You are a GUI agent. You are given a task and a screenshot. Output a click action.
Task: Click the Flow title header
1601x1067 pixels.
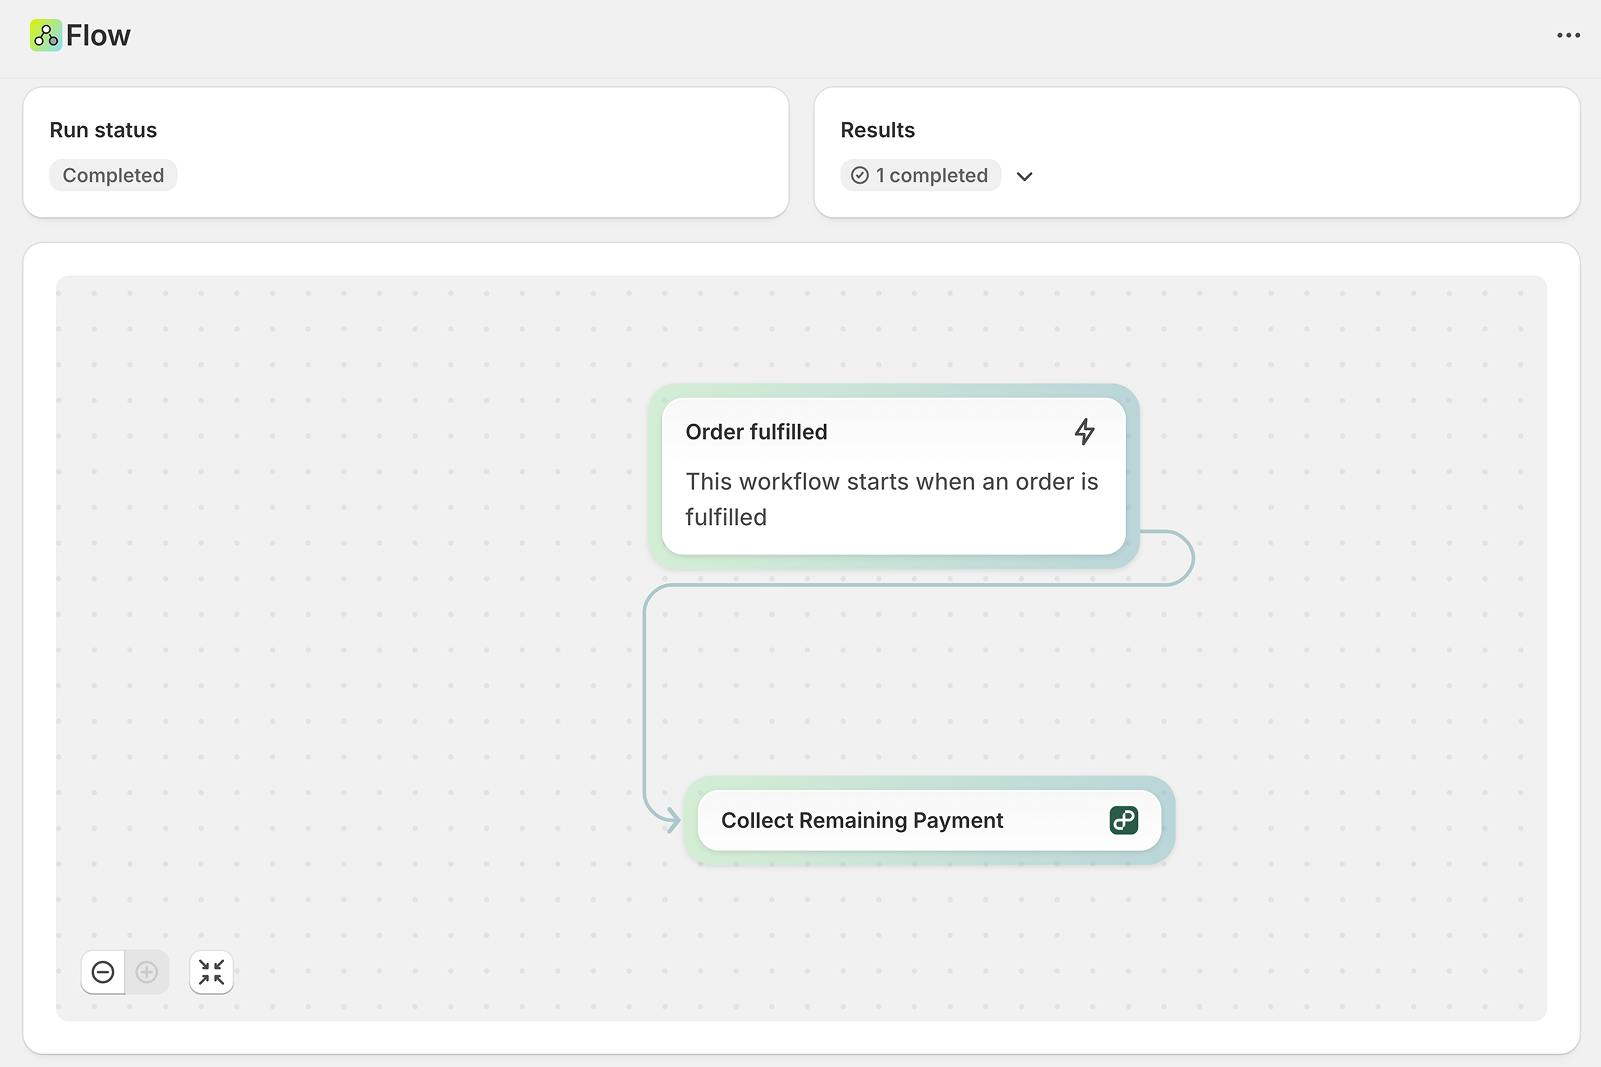point(98,35)
